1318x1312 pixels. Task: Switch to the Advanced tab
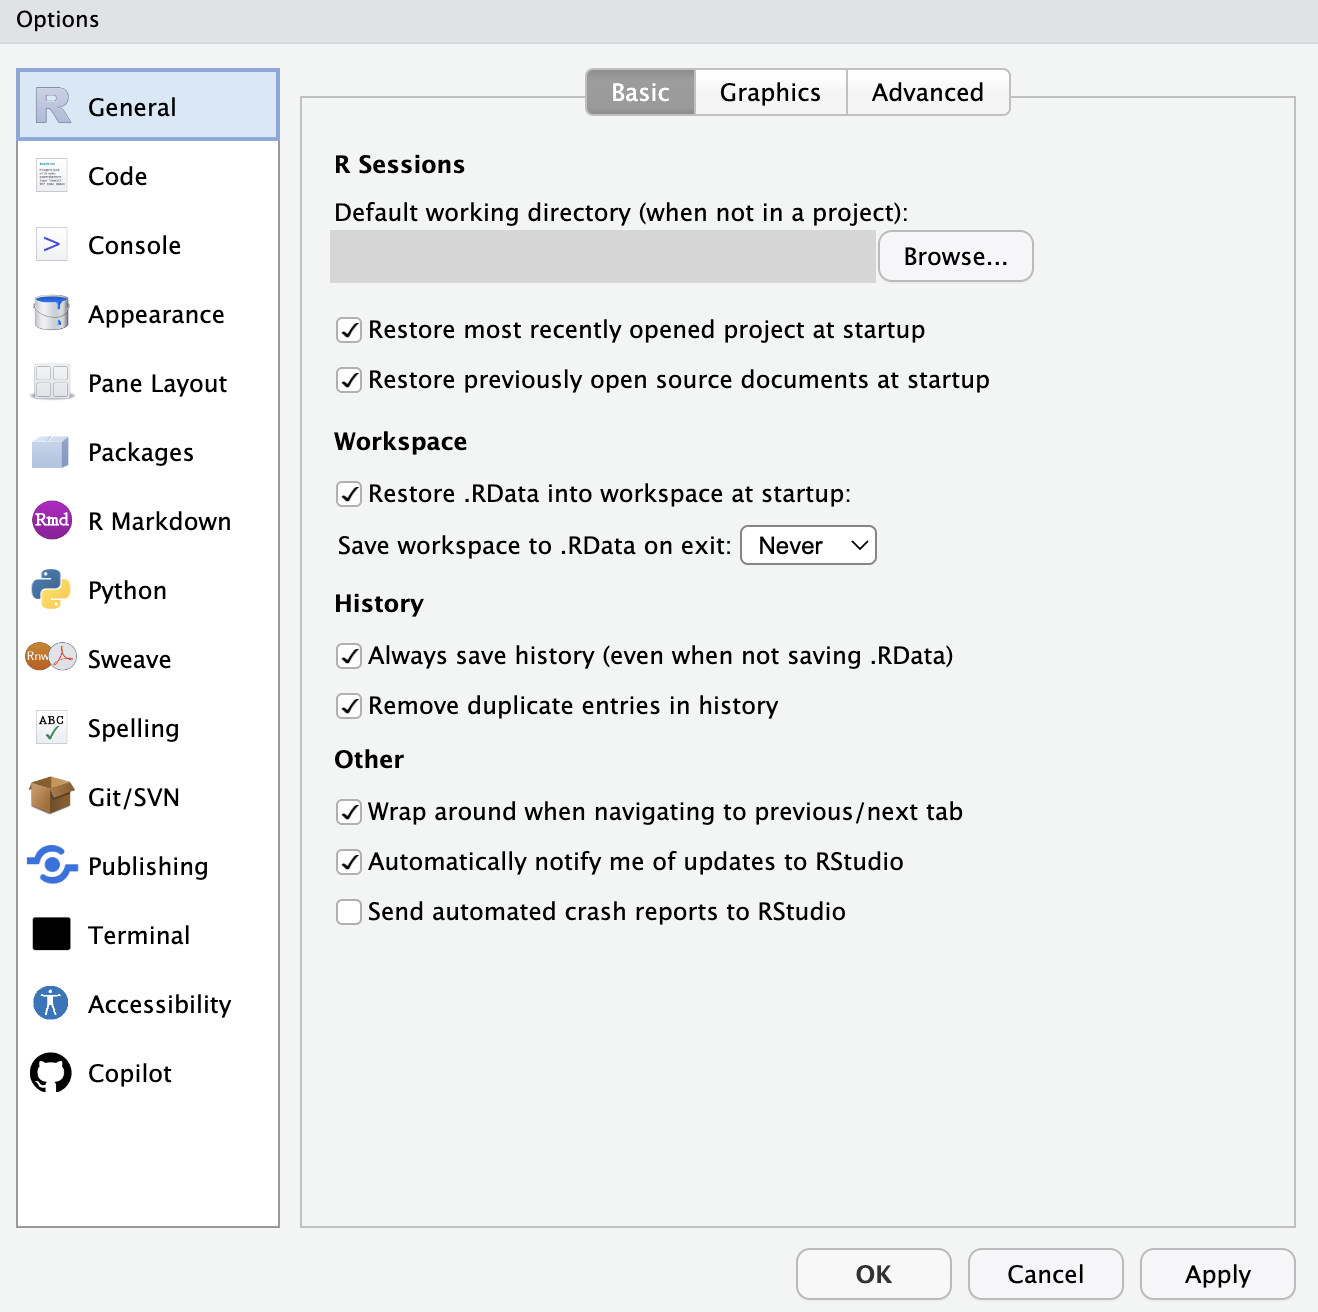pos(927,93)
